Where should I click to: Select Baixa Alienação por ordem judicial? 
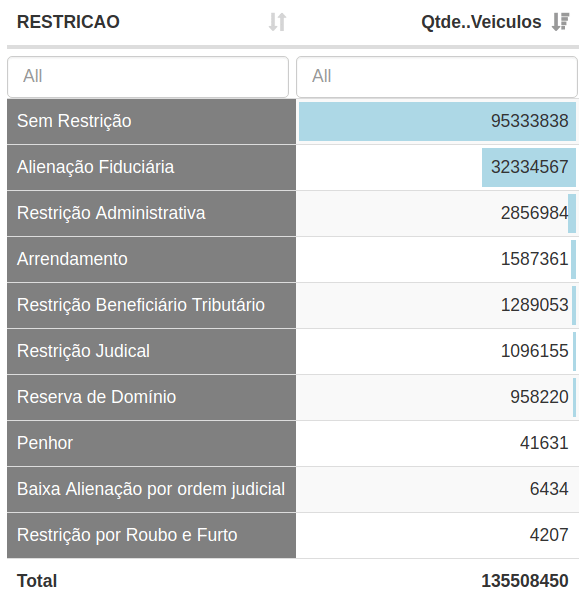[152, 489]
